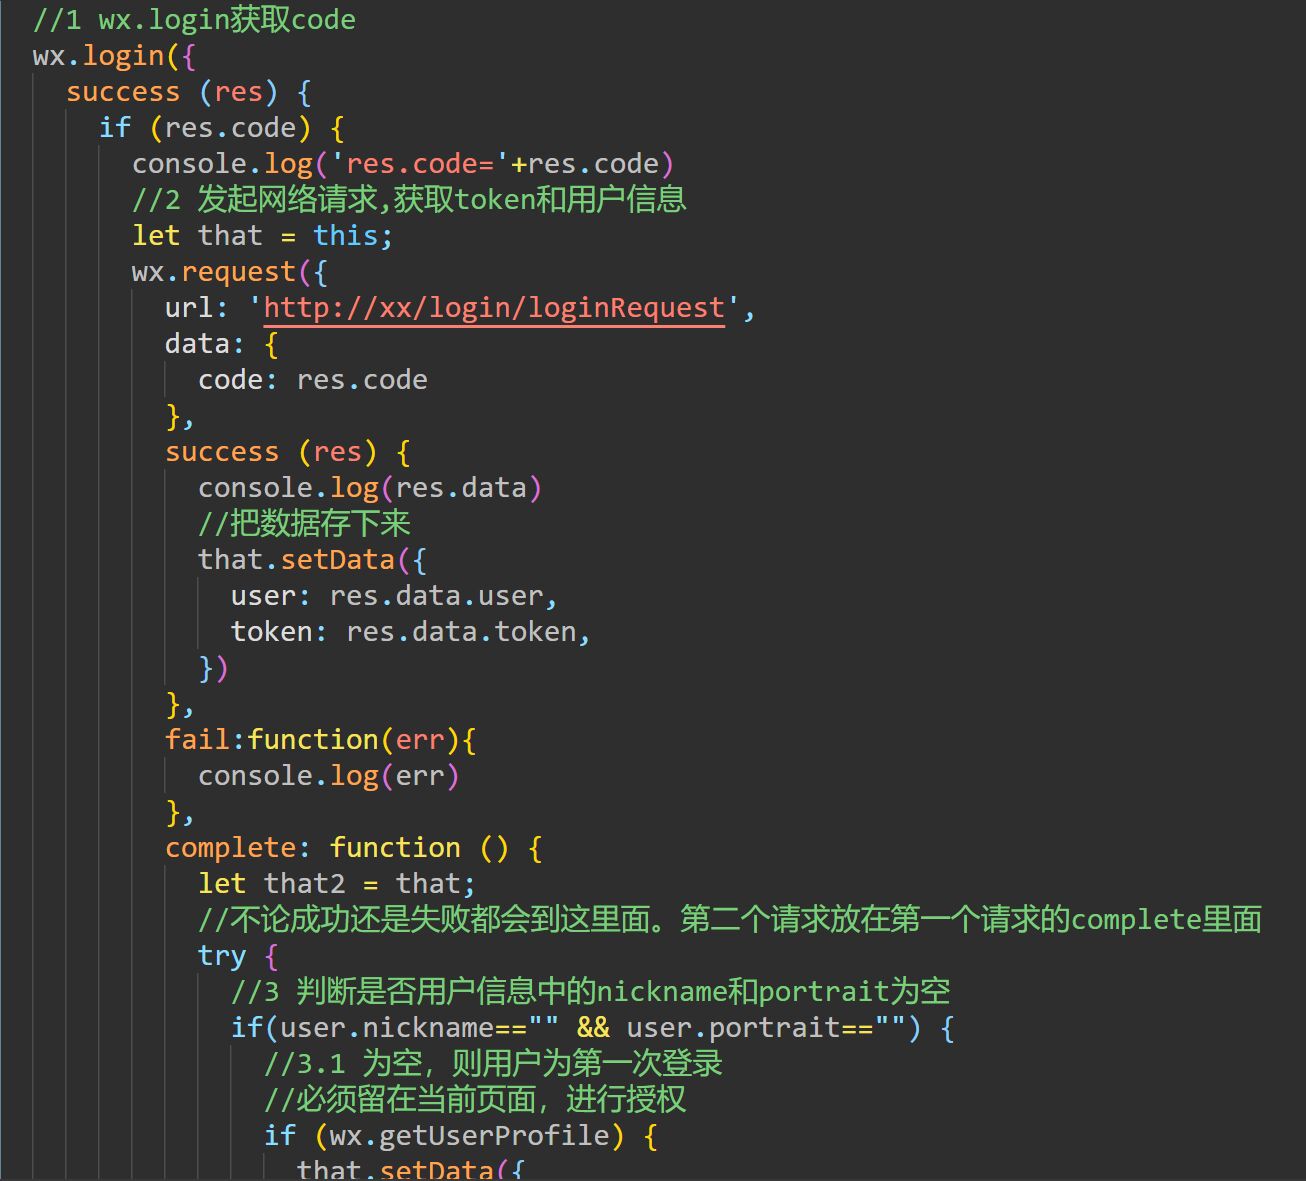Click the 'let that = this;' line

[x=262, y=236]
